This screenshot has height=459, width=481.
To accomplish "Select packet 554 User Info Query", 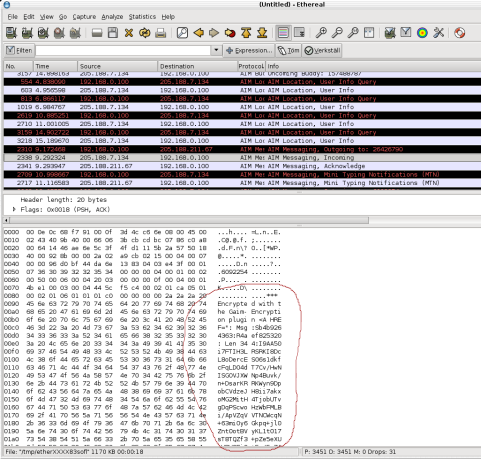I will pos(242,82).
